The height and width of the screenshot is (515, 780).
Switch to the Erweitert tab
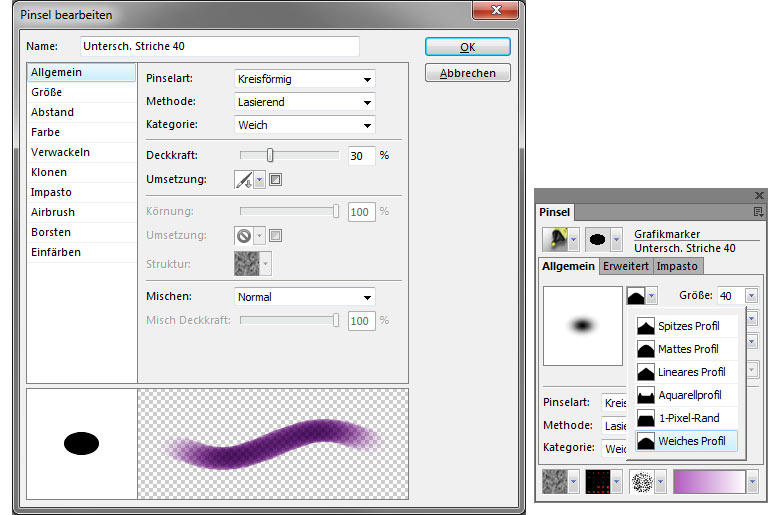point(625,266)
